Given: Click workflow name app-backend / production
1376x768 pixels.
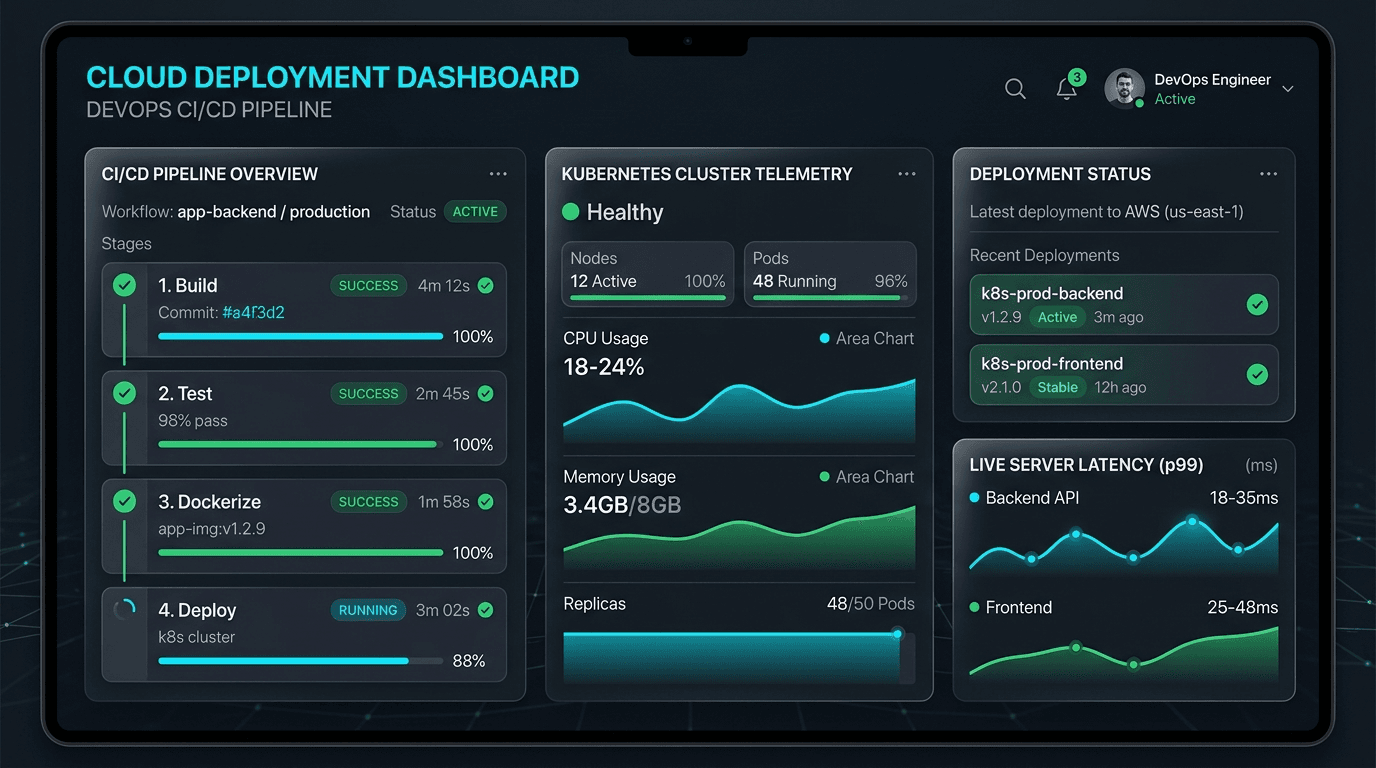Looking at the screenshot, I should point(273,212).
